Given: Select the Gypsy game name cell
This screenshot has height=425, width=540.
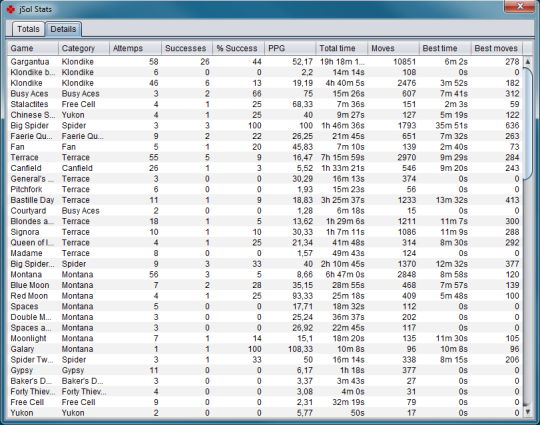Looking at the screenshot, I should pyautogui.click(x=33, y=370).
